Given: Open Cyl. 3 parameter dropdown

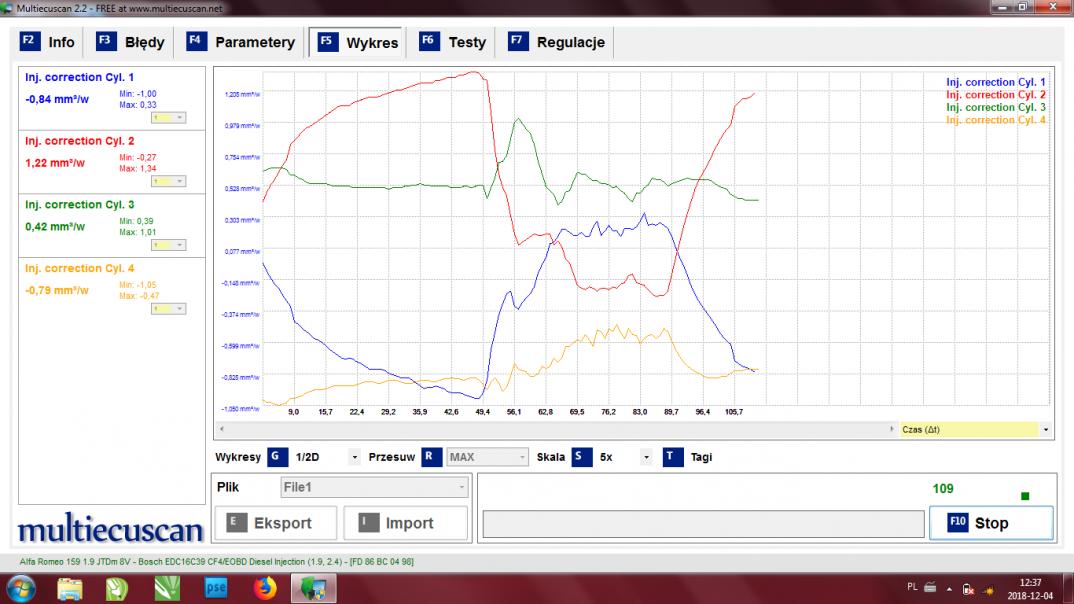Looking at the screenshot, I should point(168,245).
